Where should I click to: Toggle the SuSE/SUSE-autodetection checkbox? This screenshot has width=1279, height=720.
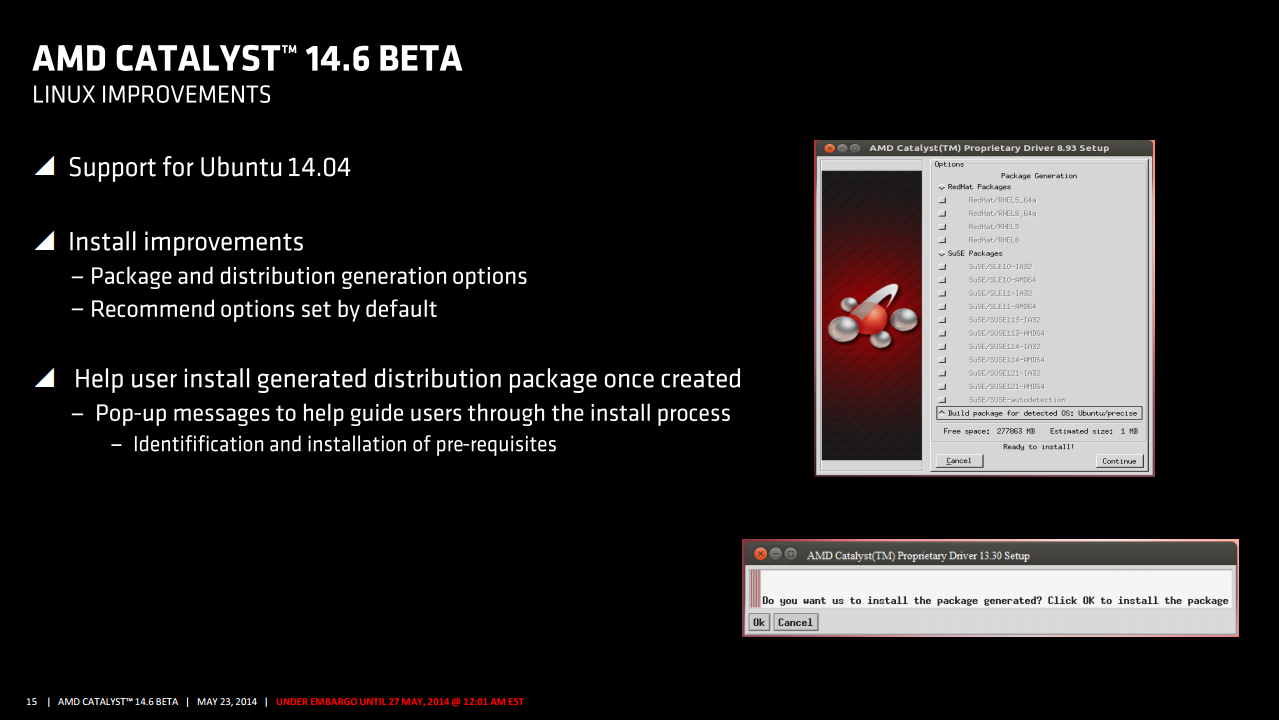click(x=942, y=400)
